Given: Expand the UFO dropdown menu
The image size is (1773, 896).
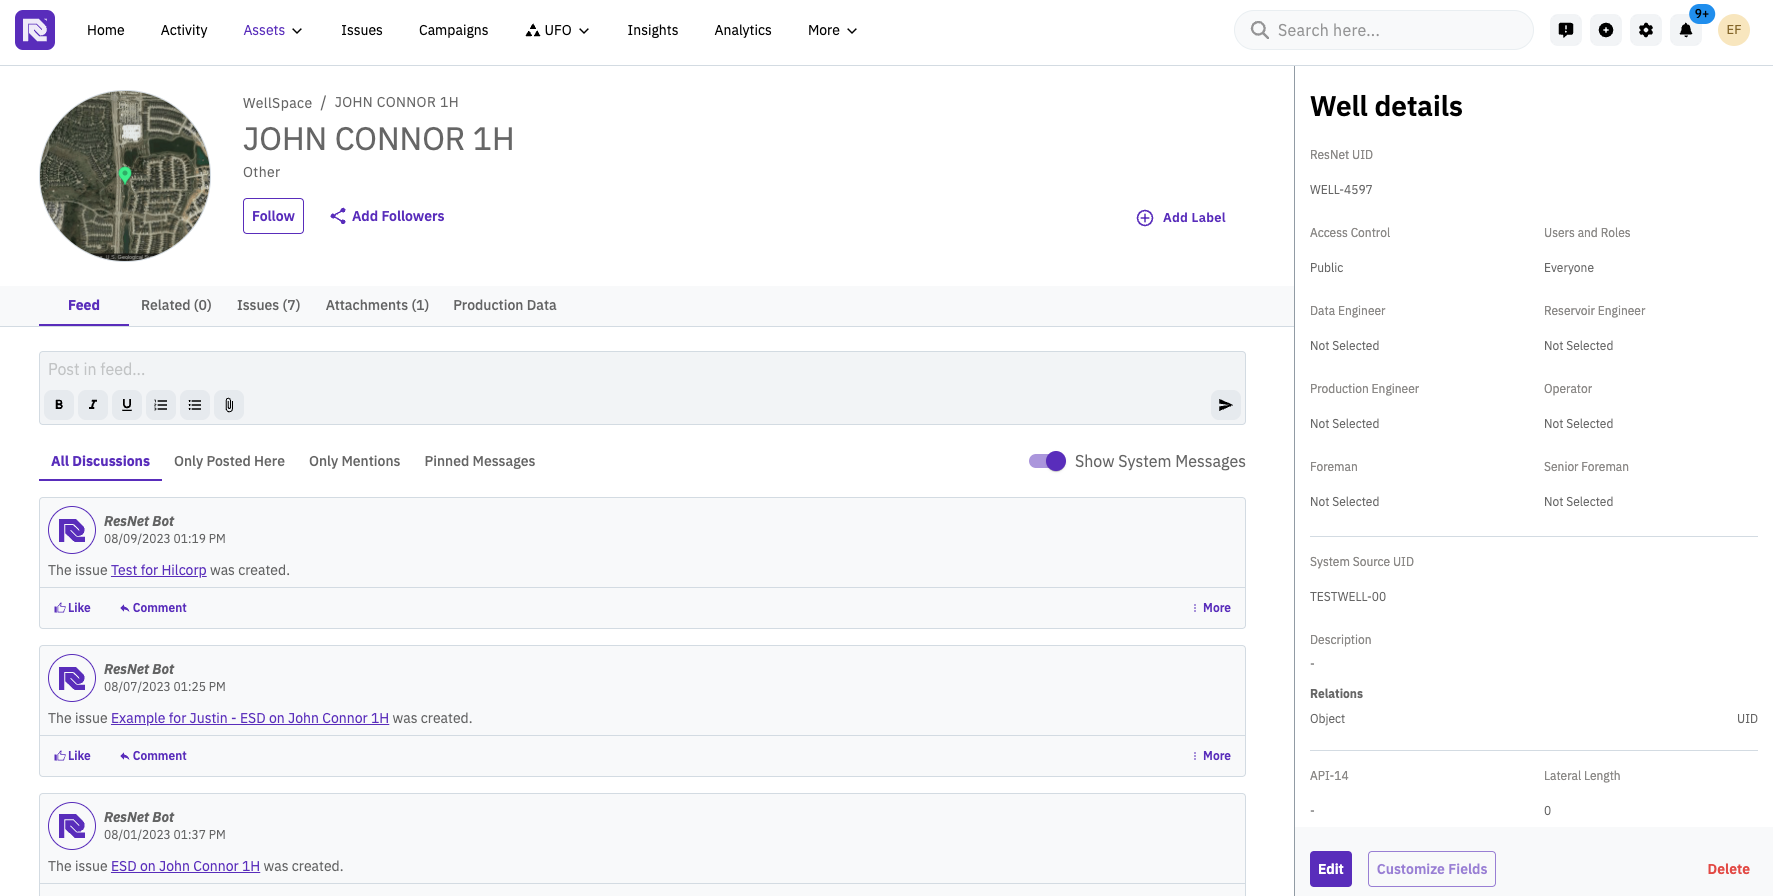Looking at the screenshot, I should click(x=557, y=30).
